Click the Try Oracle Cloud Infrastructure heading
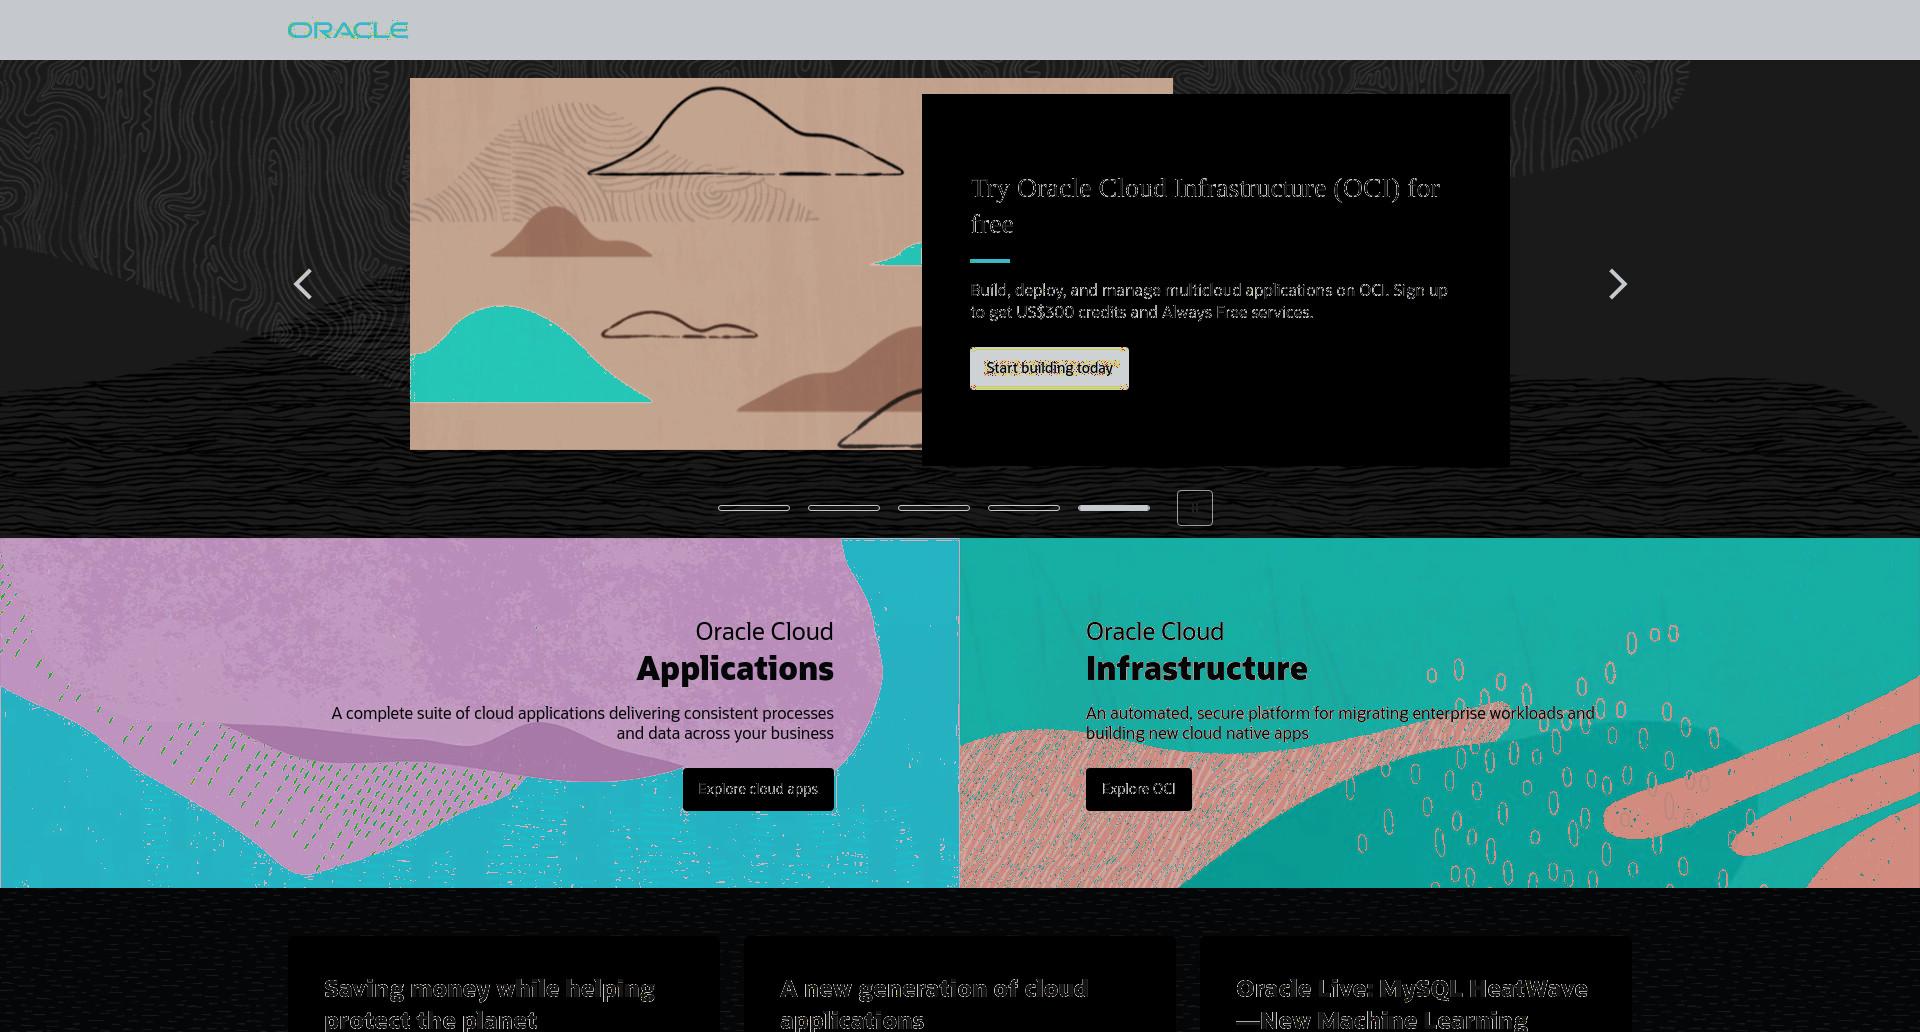This screenshot has width=1920, height=1032. point(1205,206)
